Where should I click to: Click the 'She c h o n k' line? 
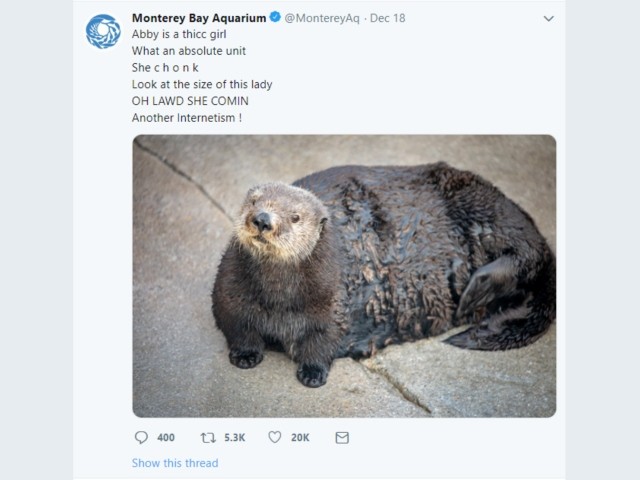click(x=165, y=67)
